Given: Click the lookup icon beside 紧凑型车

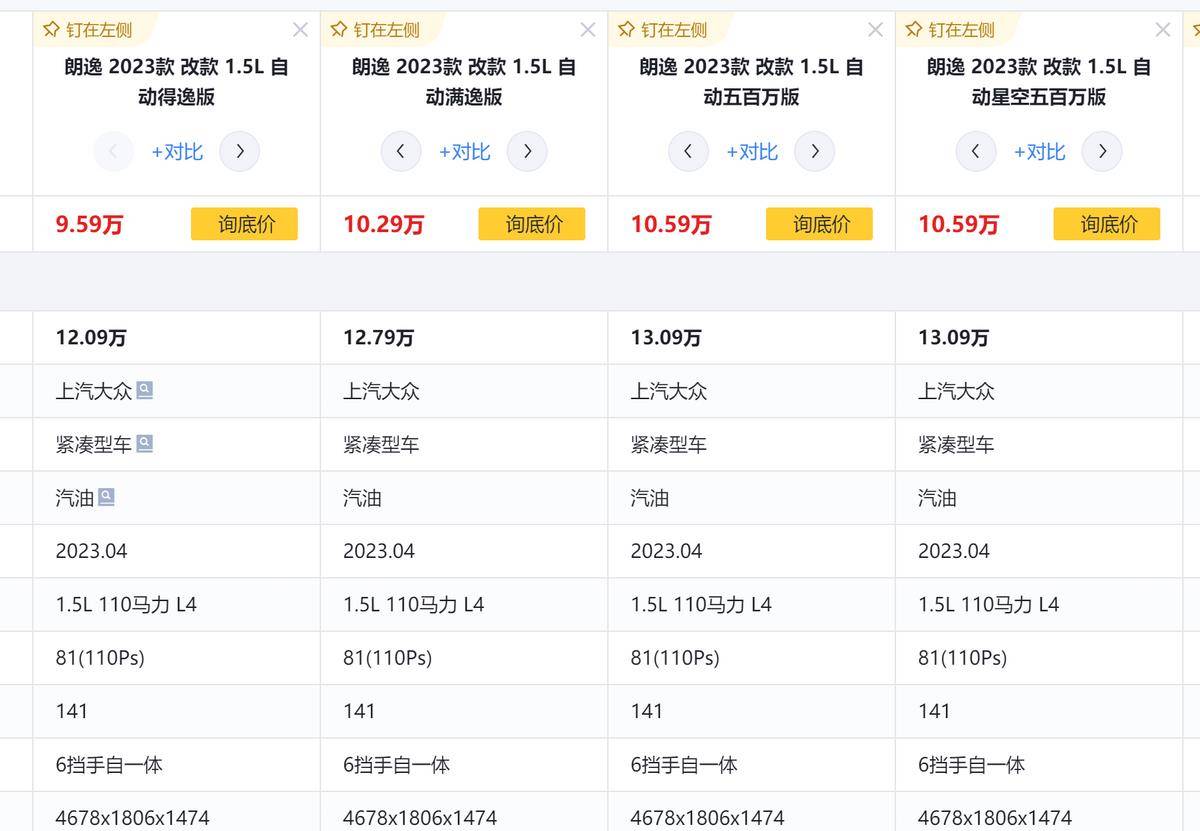Looking at the screenshot, I should tap(145, 443).
